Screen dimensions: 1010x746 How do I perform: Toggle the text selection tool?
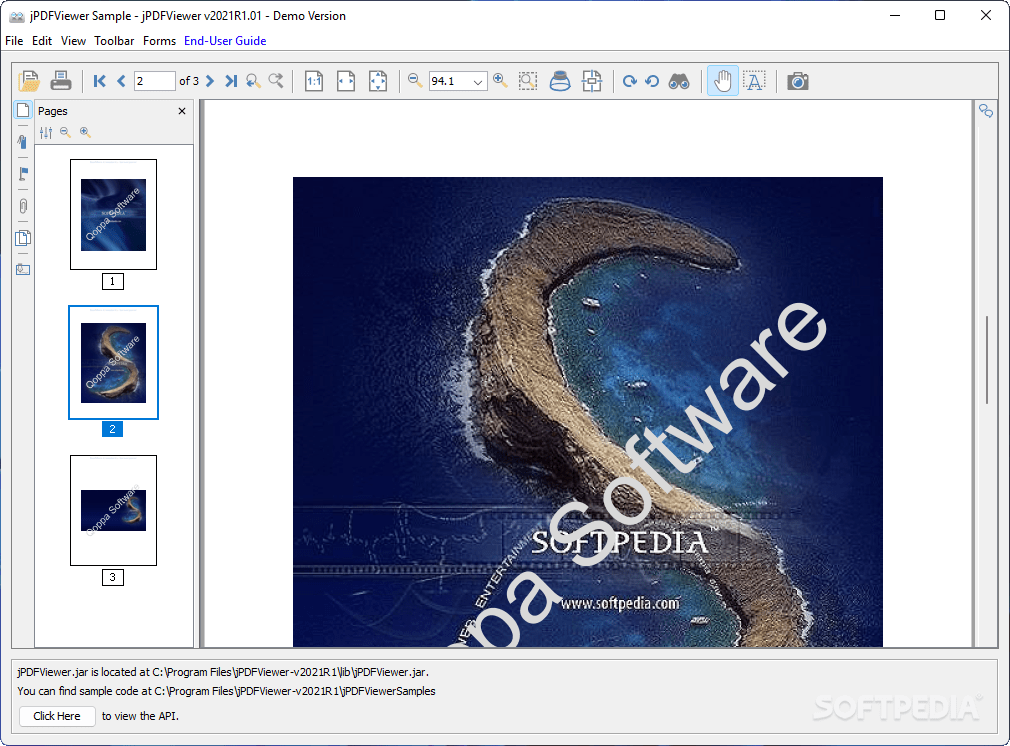(x=754, y=81)
